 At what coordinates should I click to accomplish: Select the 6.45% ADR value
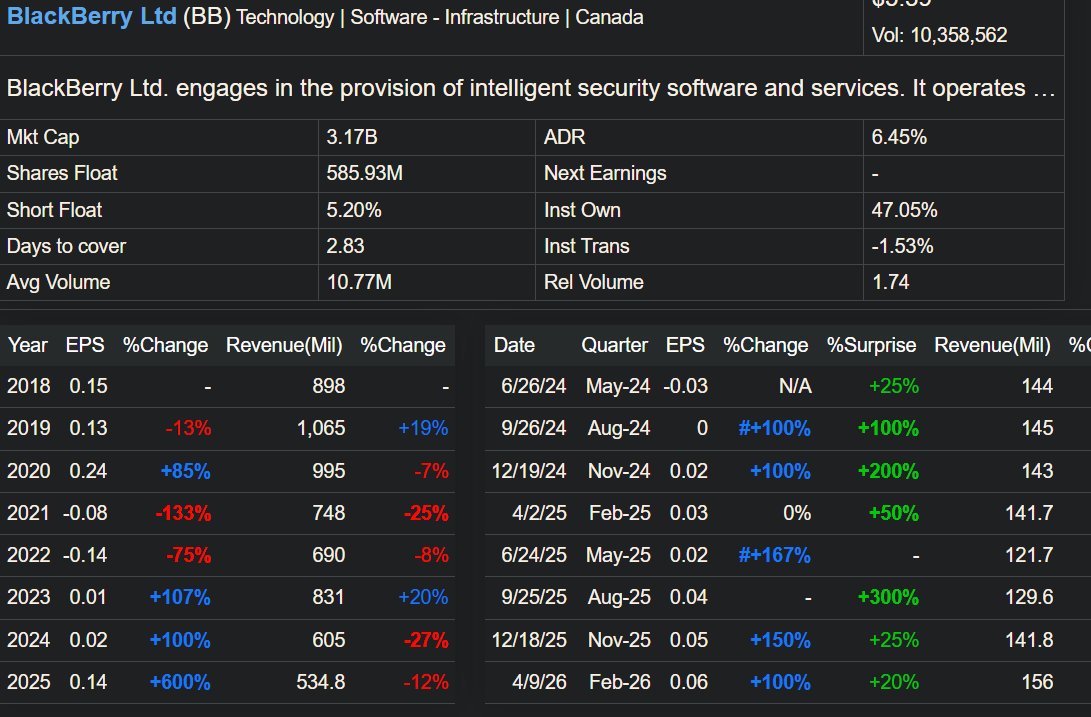(899, 137)
